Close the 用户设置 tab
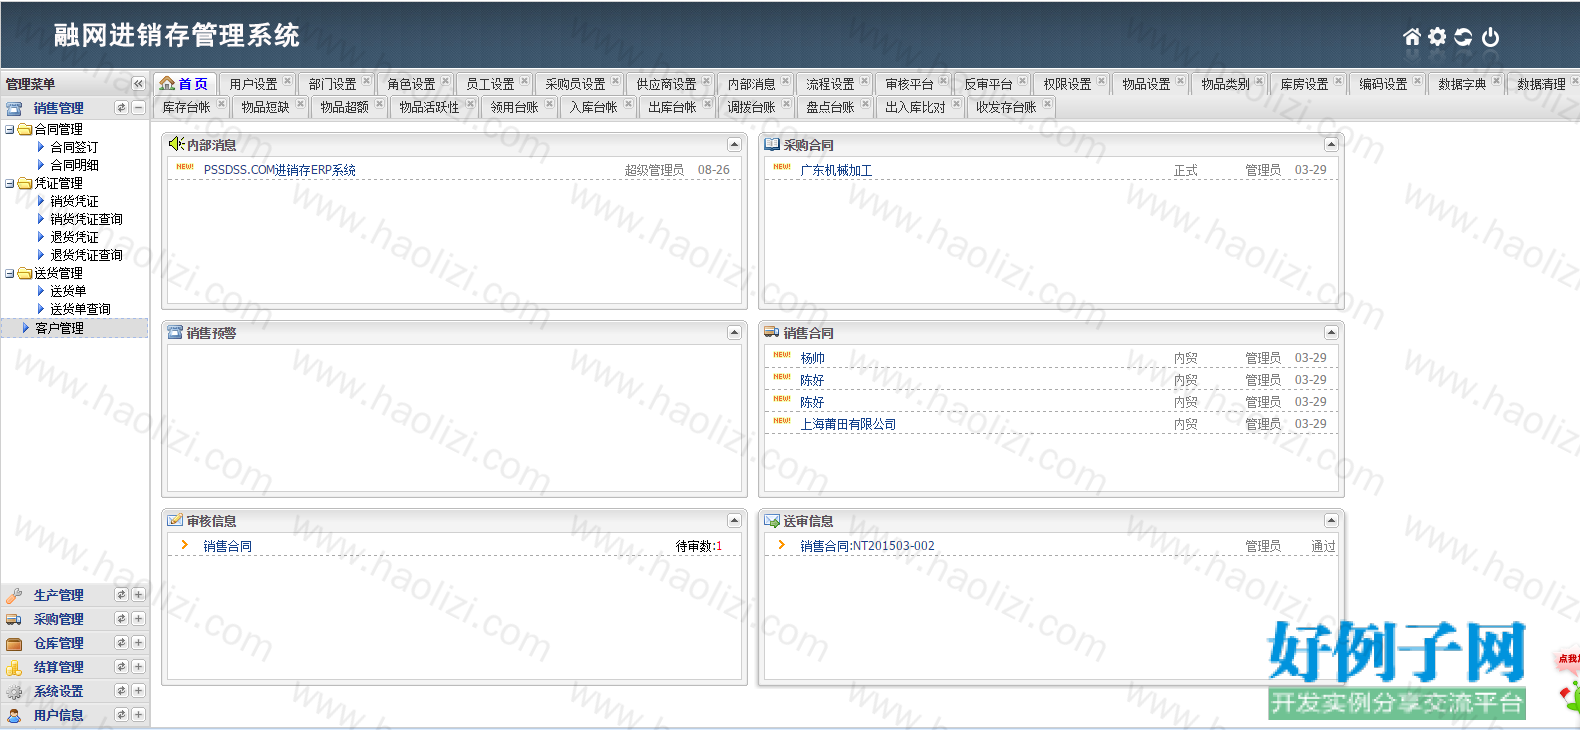 [x=287, y=81]
